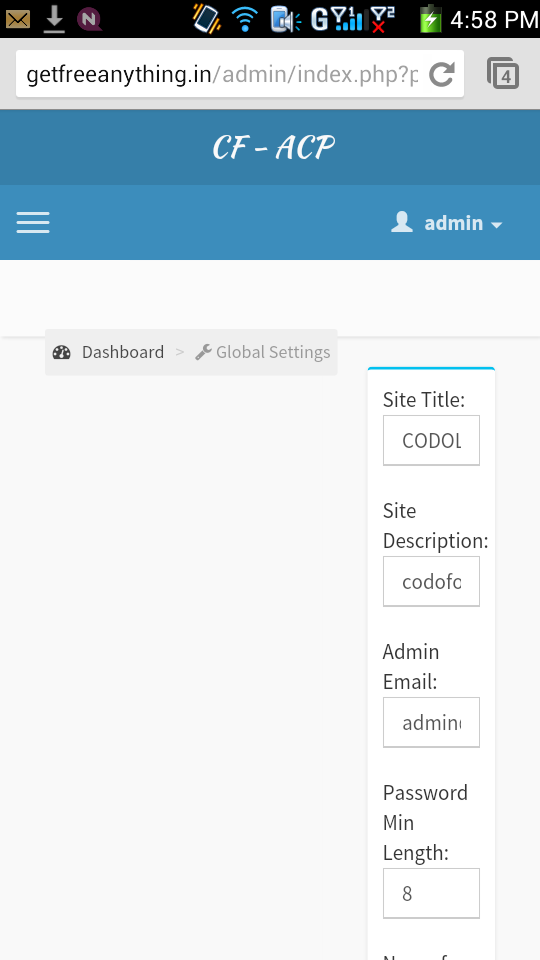540x960 pixels.
Task: Go to Dashboard breadcrumb link
Action: (x=123, y=352)
